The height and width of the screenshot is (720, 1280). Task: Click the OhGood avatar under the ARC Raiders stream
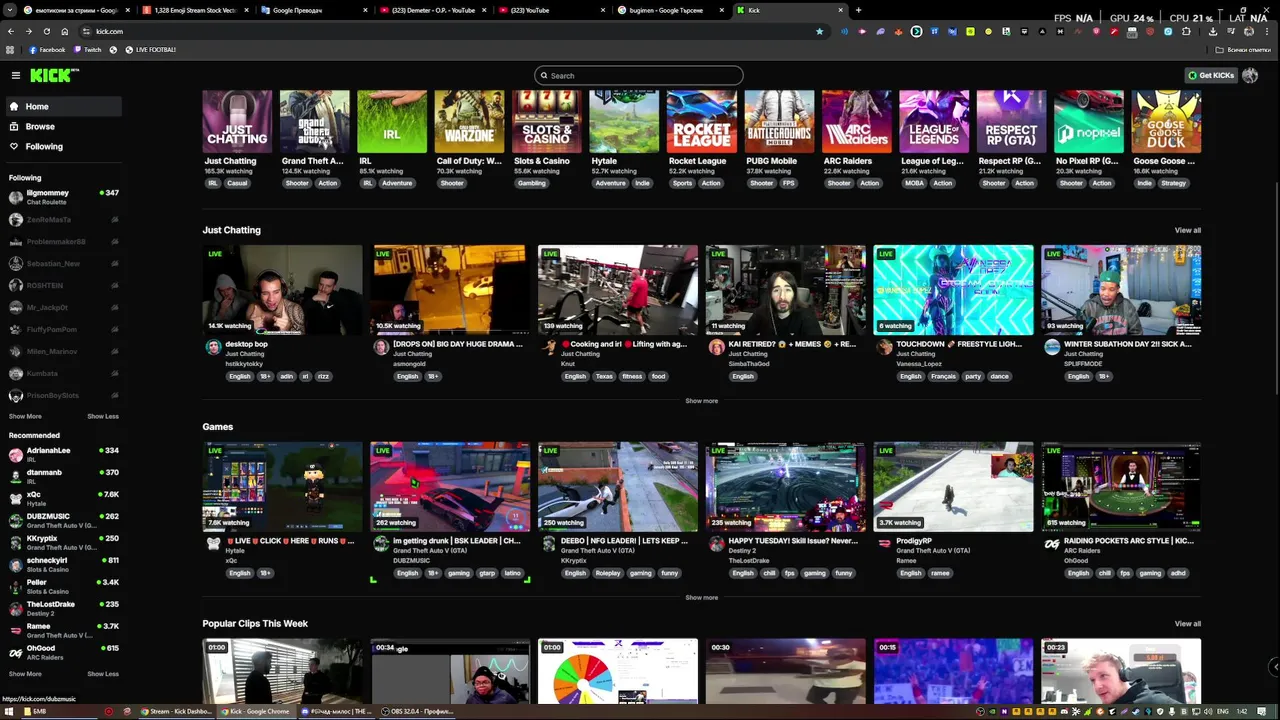point(1052,544)
